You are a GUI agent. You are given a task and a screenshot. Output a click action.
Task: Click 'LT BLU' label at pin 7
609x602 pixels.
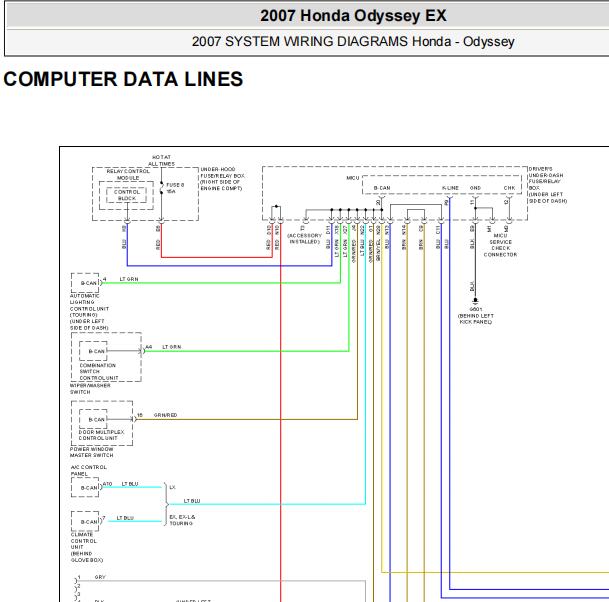pyautogui.click(x=125, y=518)
